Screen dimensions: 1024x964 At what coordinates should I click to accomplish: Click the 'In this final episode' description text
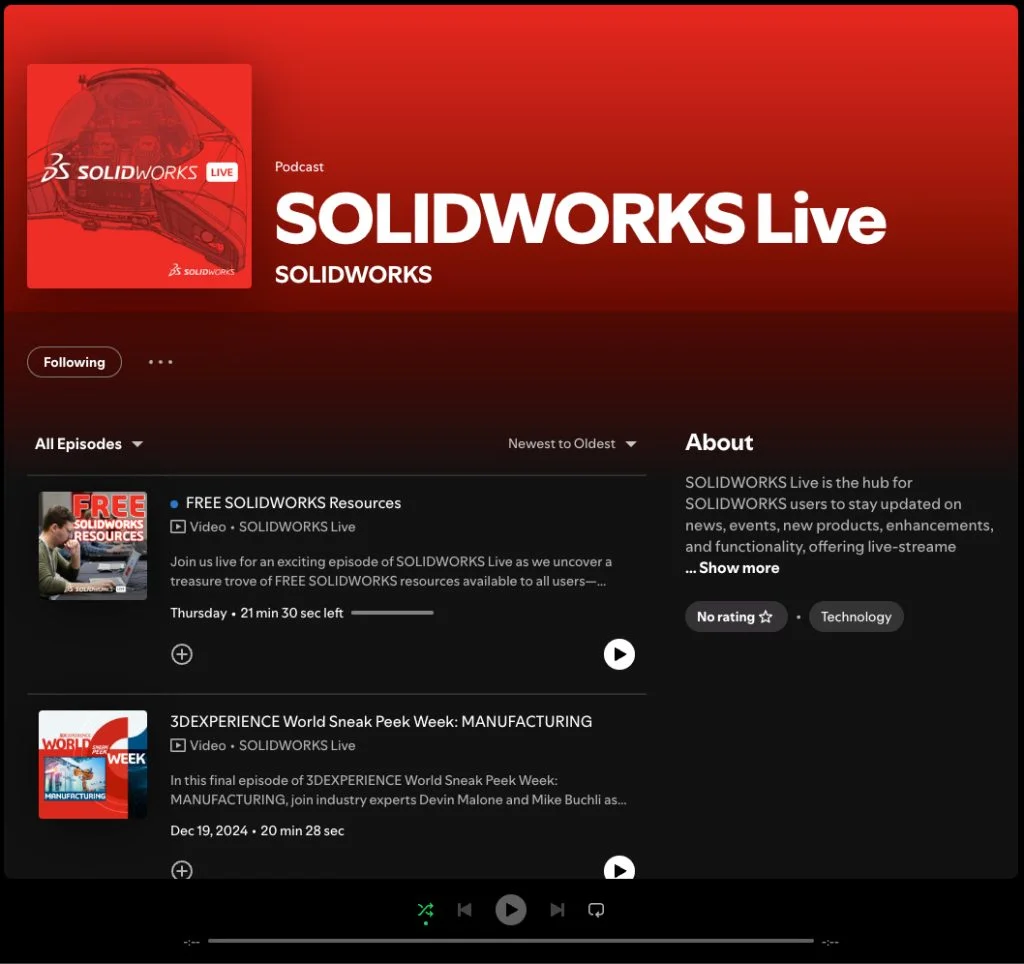[398, 790]
